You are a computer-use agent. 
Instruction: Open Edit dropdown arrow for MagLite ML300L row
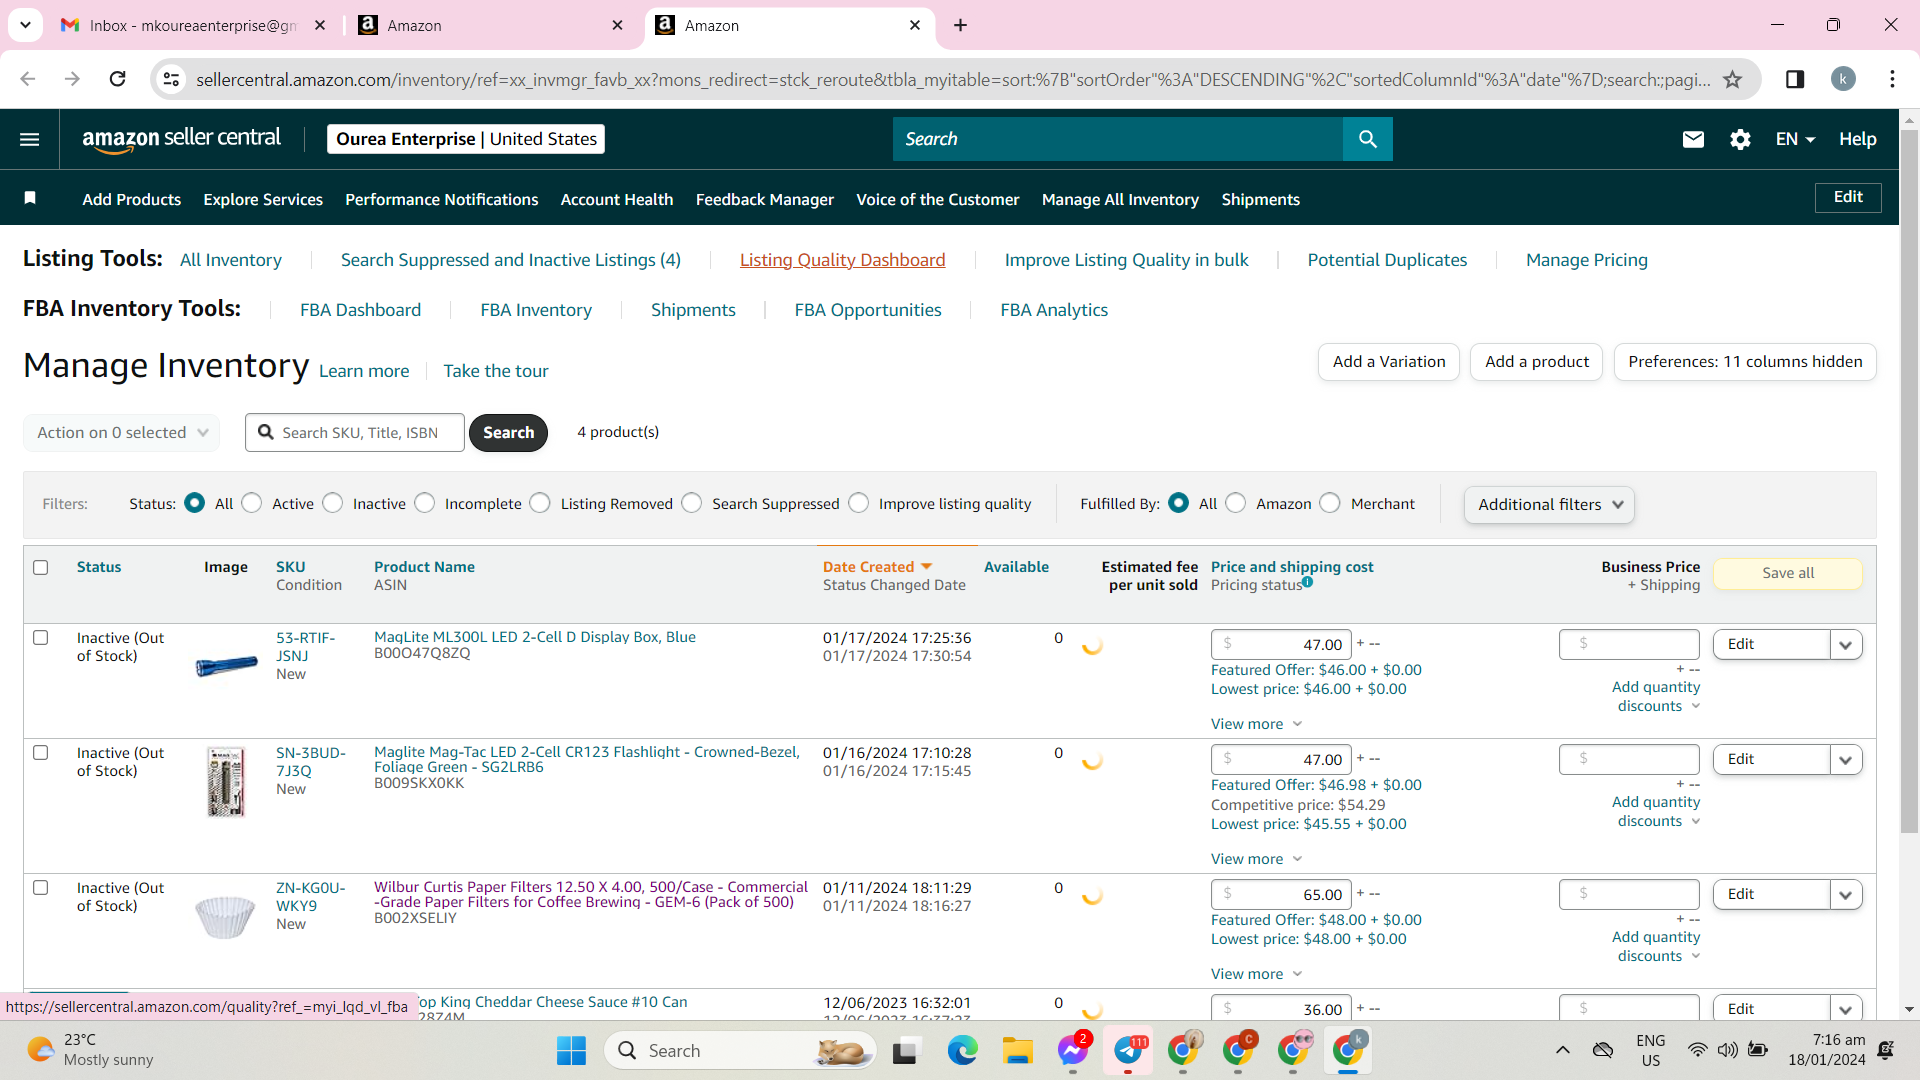click(1846, 645)
